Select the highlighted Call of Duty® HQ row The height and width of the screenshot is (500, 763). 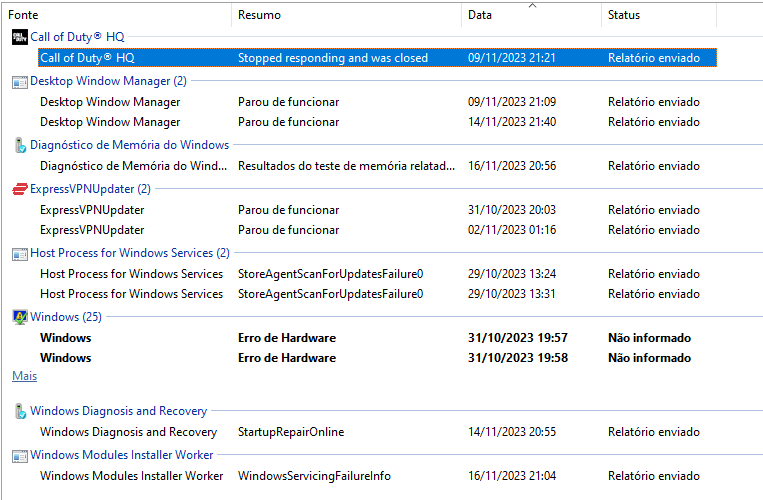click(377, 58)
